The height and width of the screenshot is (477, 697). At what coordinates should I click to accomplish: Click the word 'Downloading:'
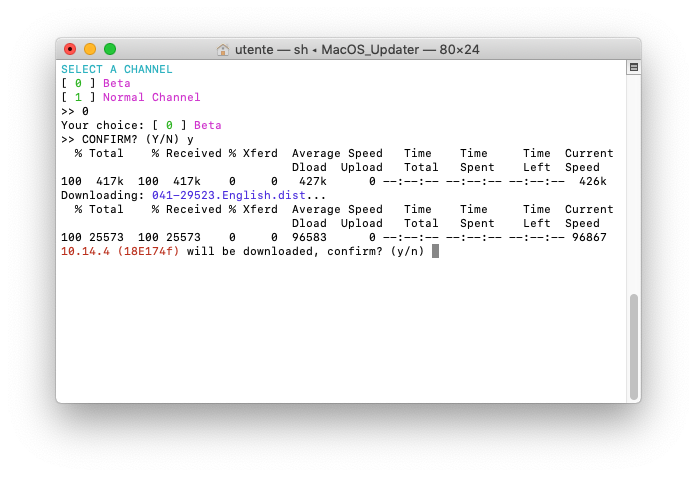(103, 195)
